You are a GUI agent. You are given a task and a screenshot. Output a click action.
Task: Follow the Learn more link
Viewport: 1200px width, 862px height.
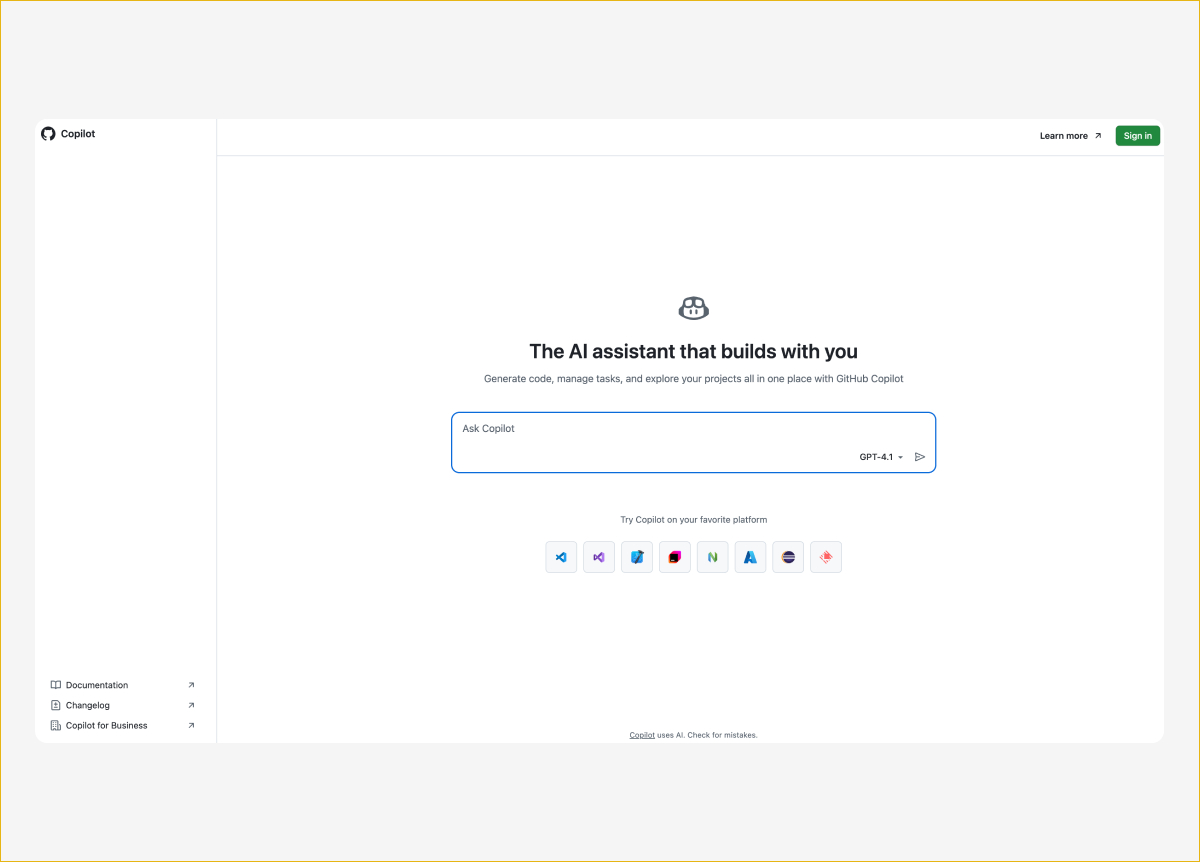[1070, 136]
